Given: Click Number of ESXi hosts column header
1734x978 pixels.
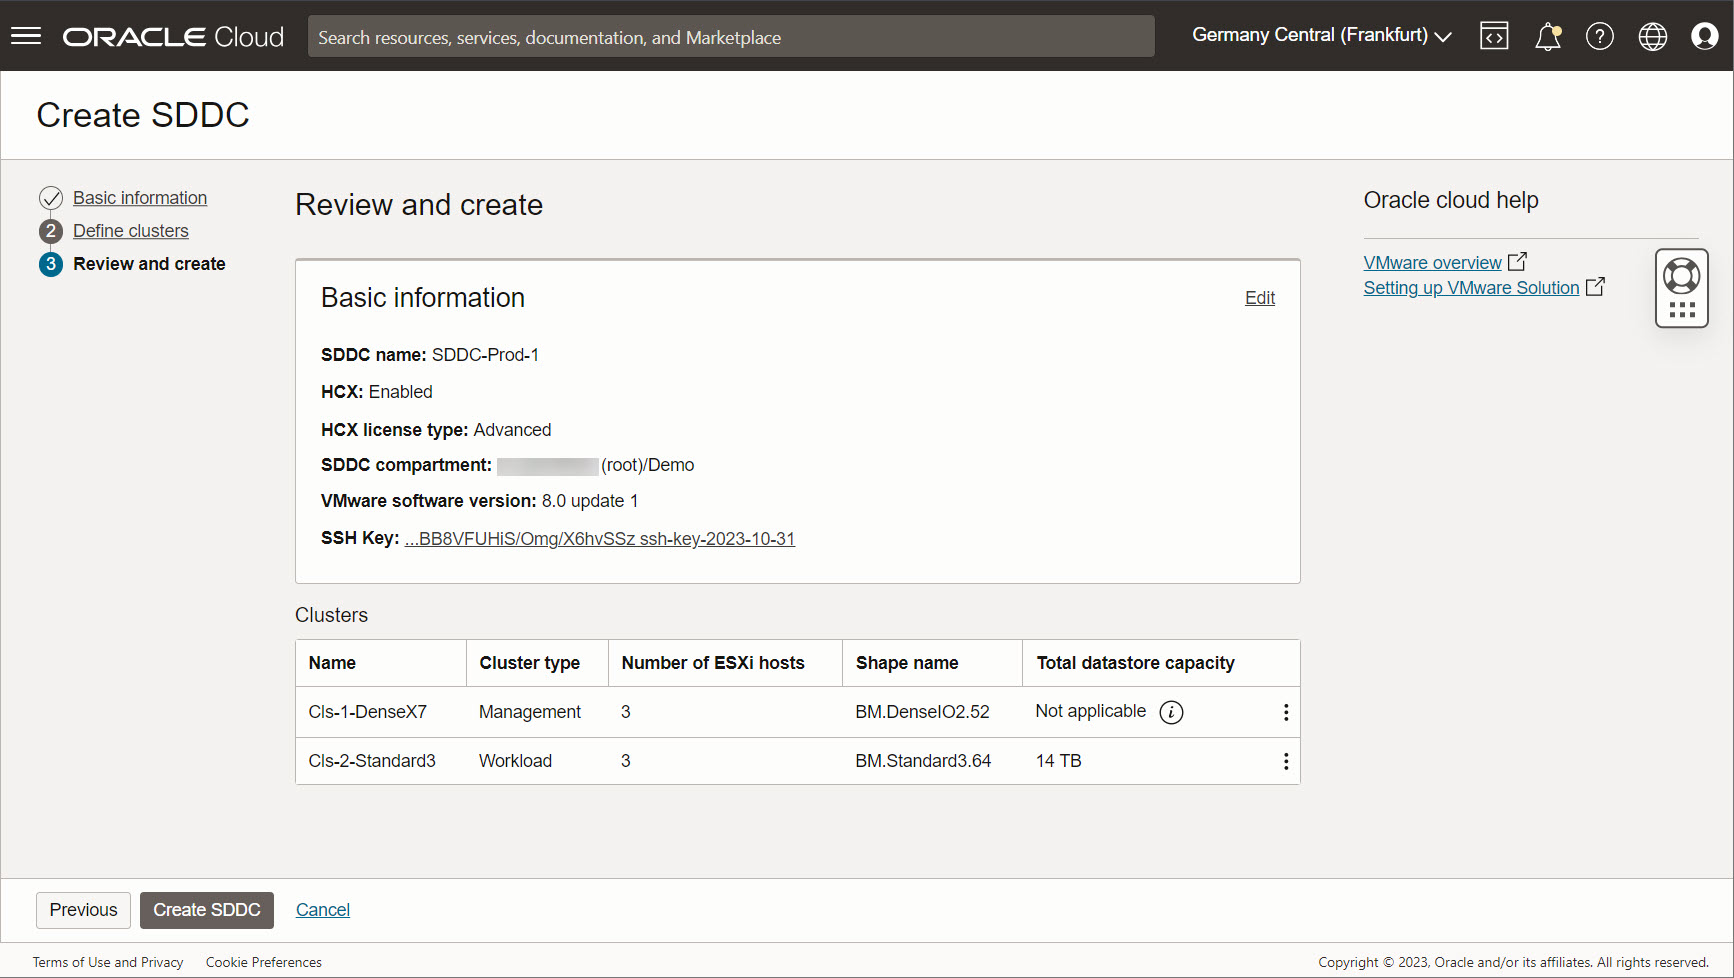Looking at the screenshot, I should click(713, 663).
